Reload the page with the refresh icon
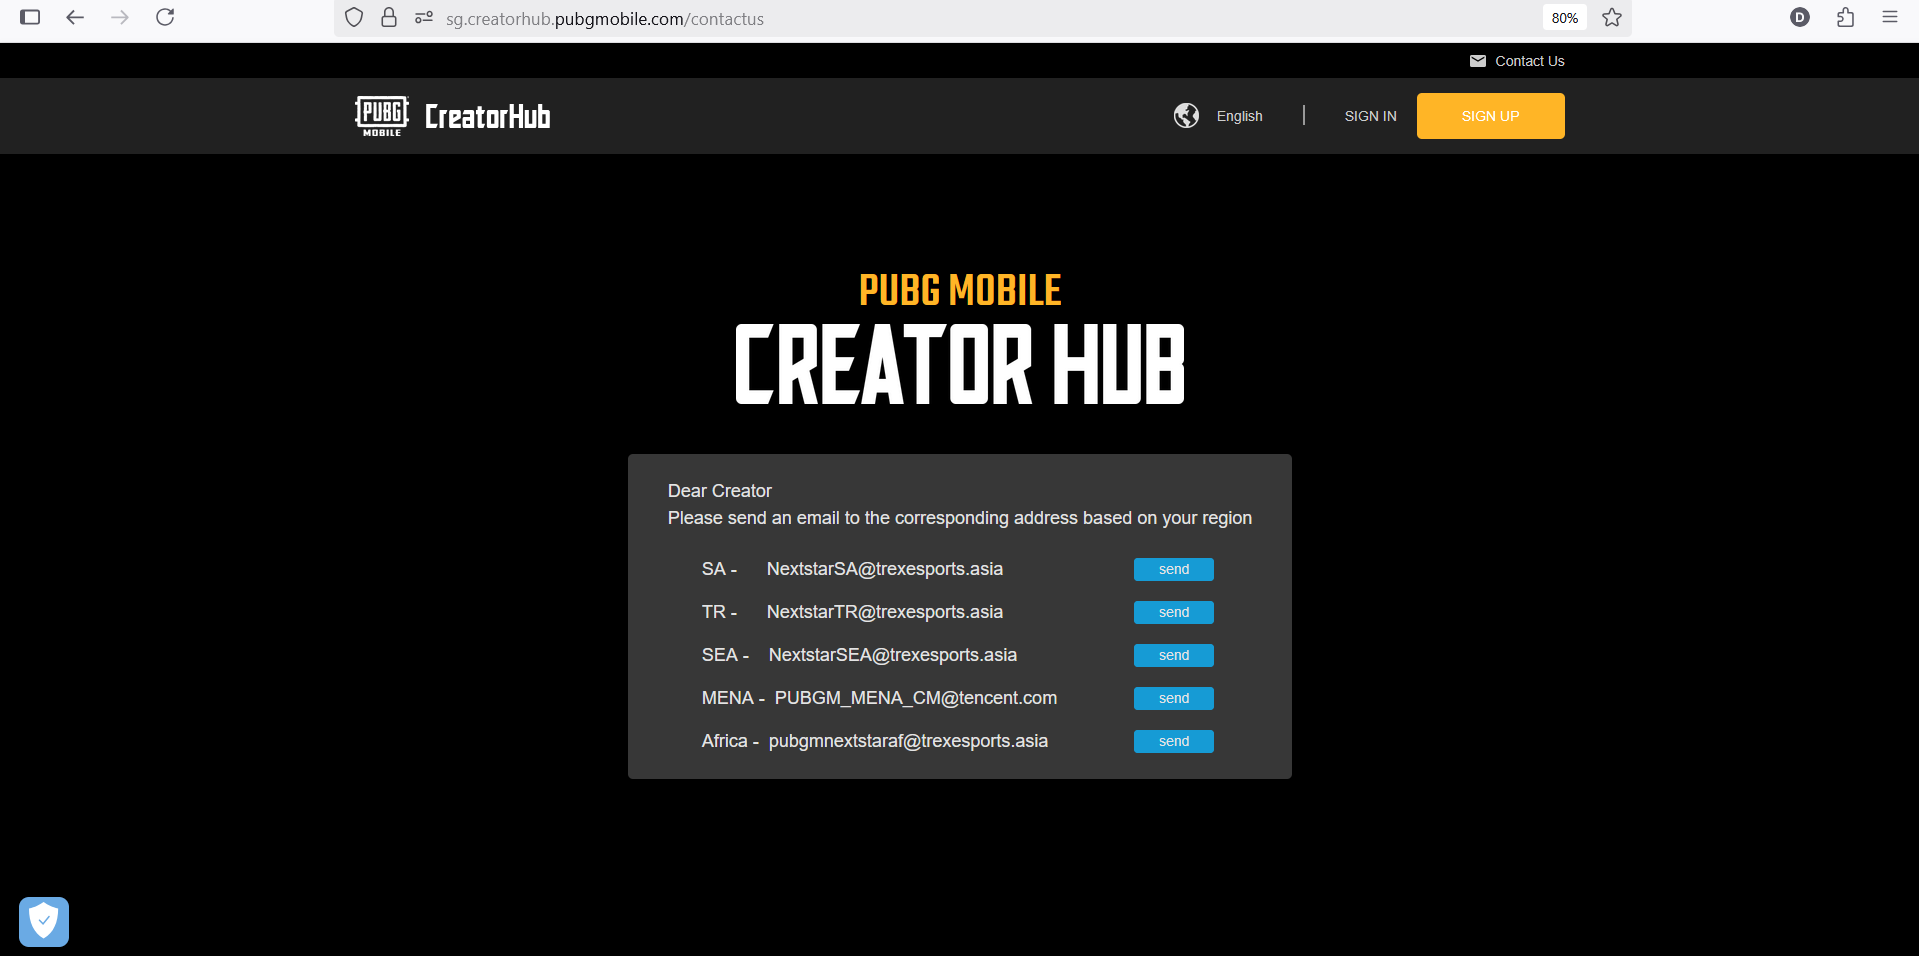The width and height of the screenshot is (1919, 956). click(166, 17)
